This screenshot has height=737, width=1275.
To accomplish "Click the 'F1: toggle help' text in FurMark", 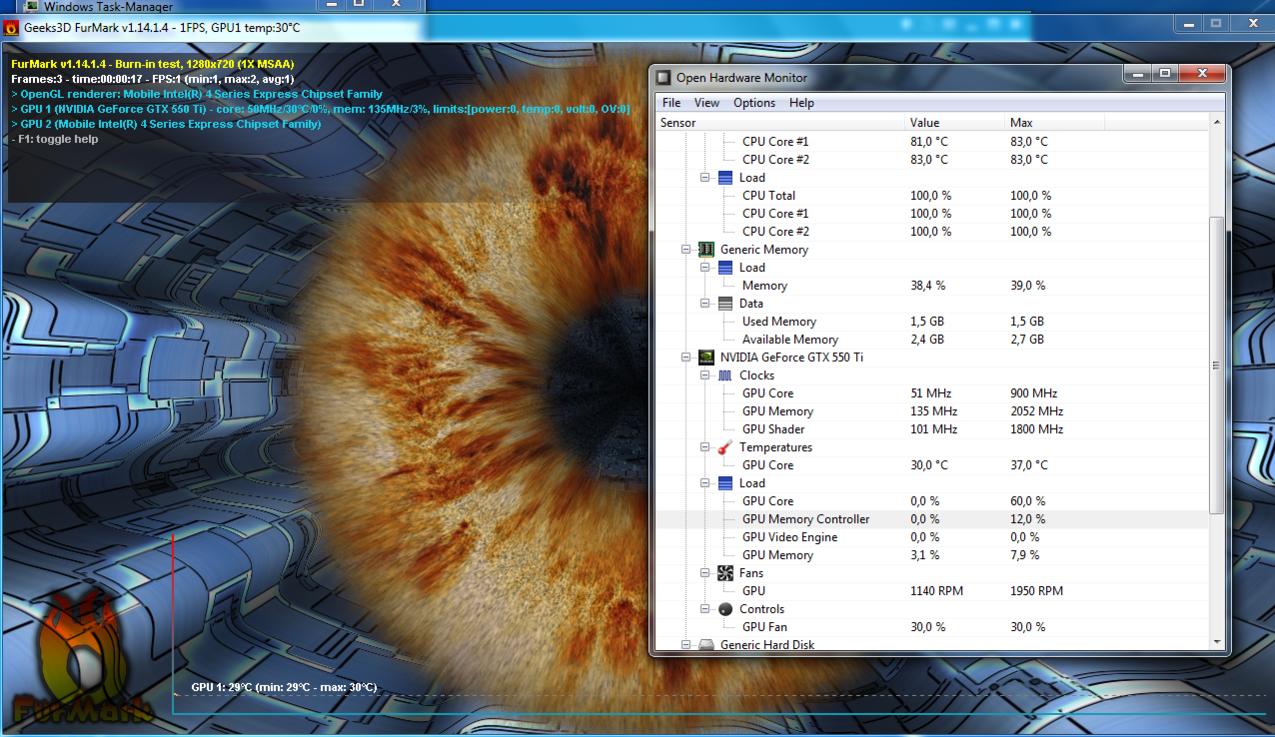I will [x=55, y=140].
